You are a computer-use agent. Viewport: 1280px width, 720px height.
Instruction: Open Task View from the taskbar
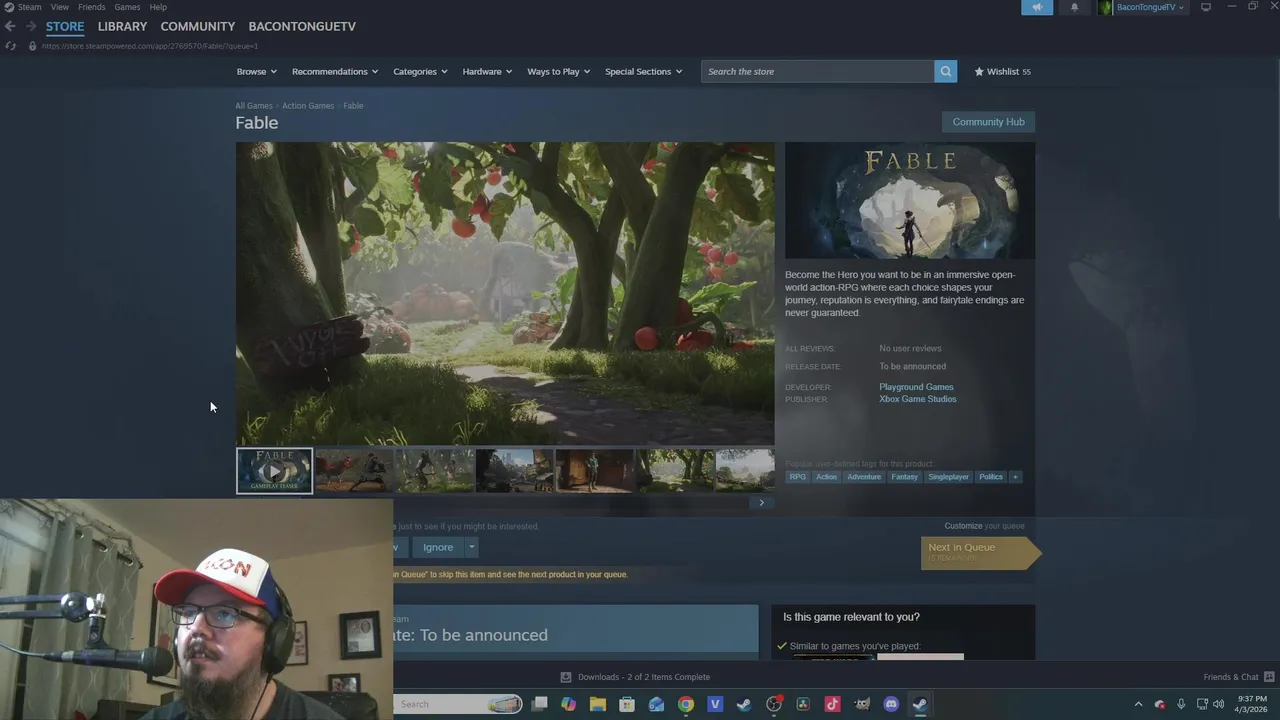[539, 704]
